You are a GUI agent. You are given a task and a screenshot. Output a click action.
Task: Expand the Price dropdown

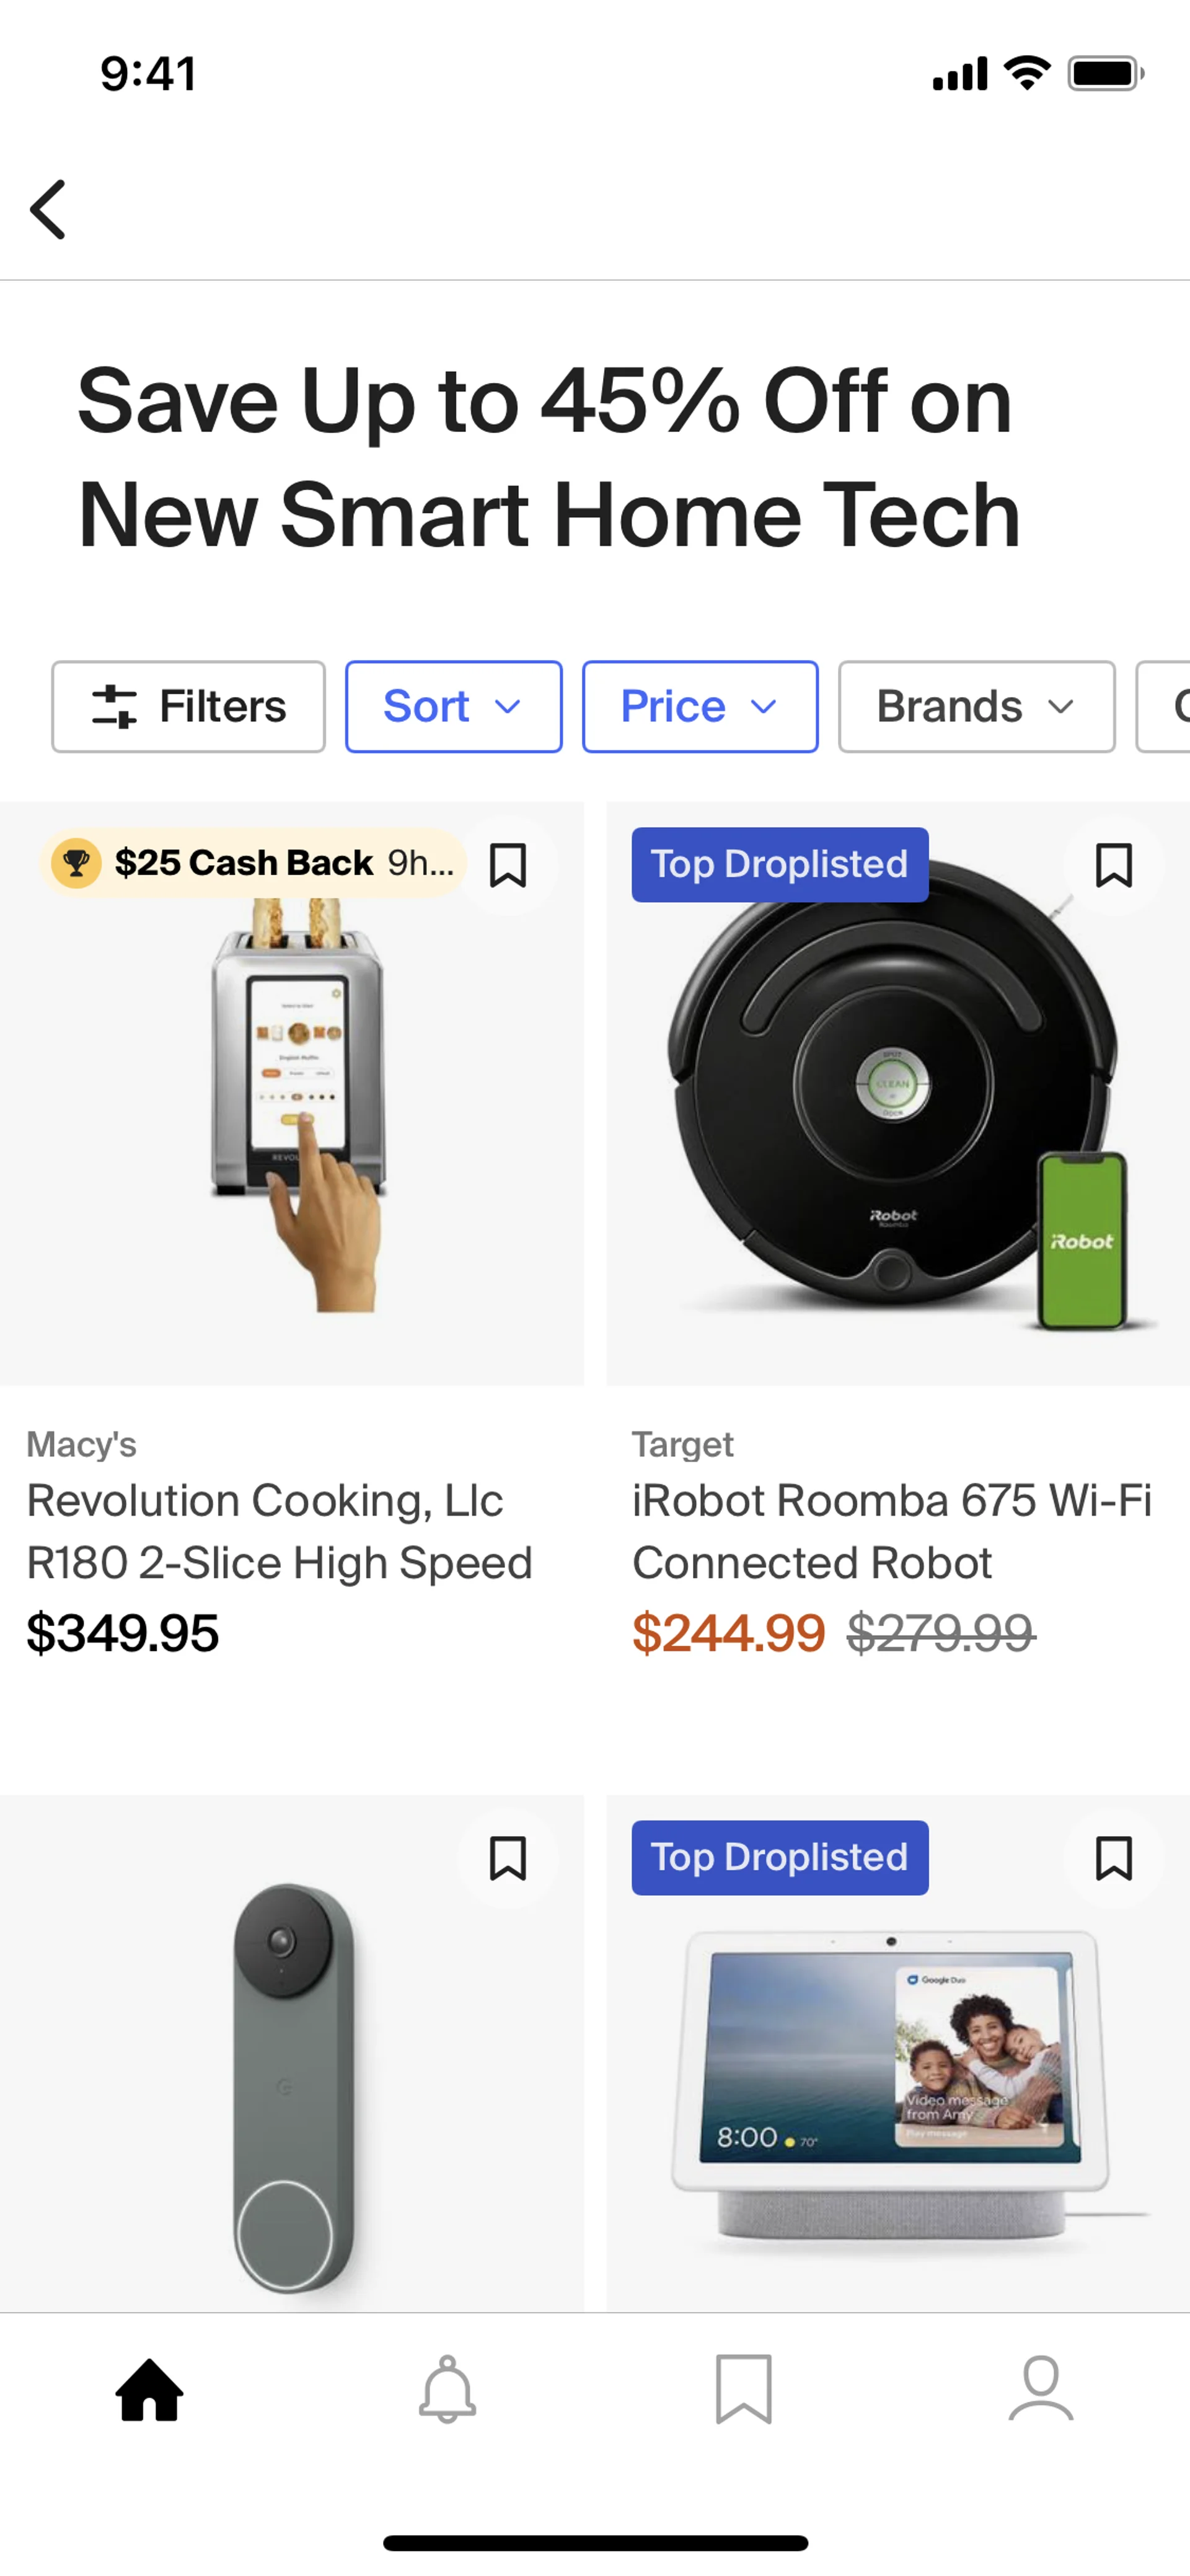[700, 706]
